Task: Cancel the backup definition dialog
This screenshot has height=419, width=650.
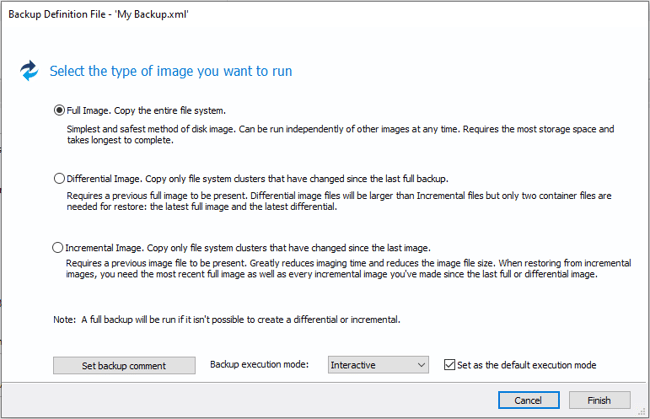Action: [x=528, y=399]
